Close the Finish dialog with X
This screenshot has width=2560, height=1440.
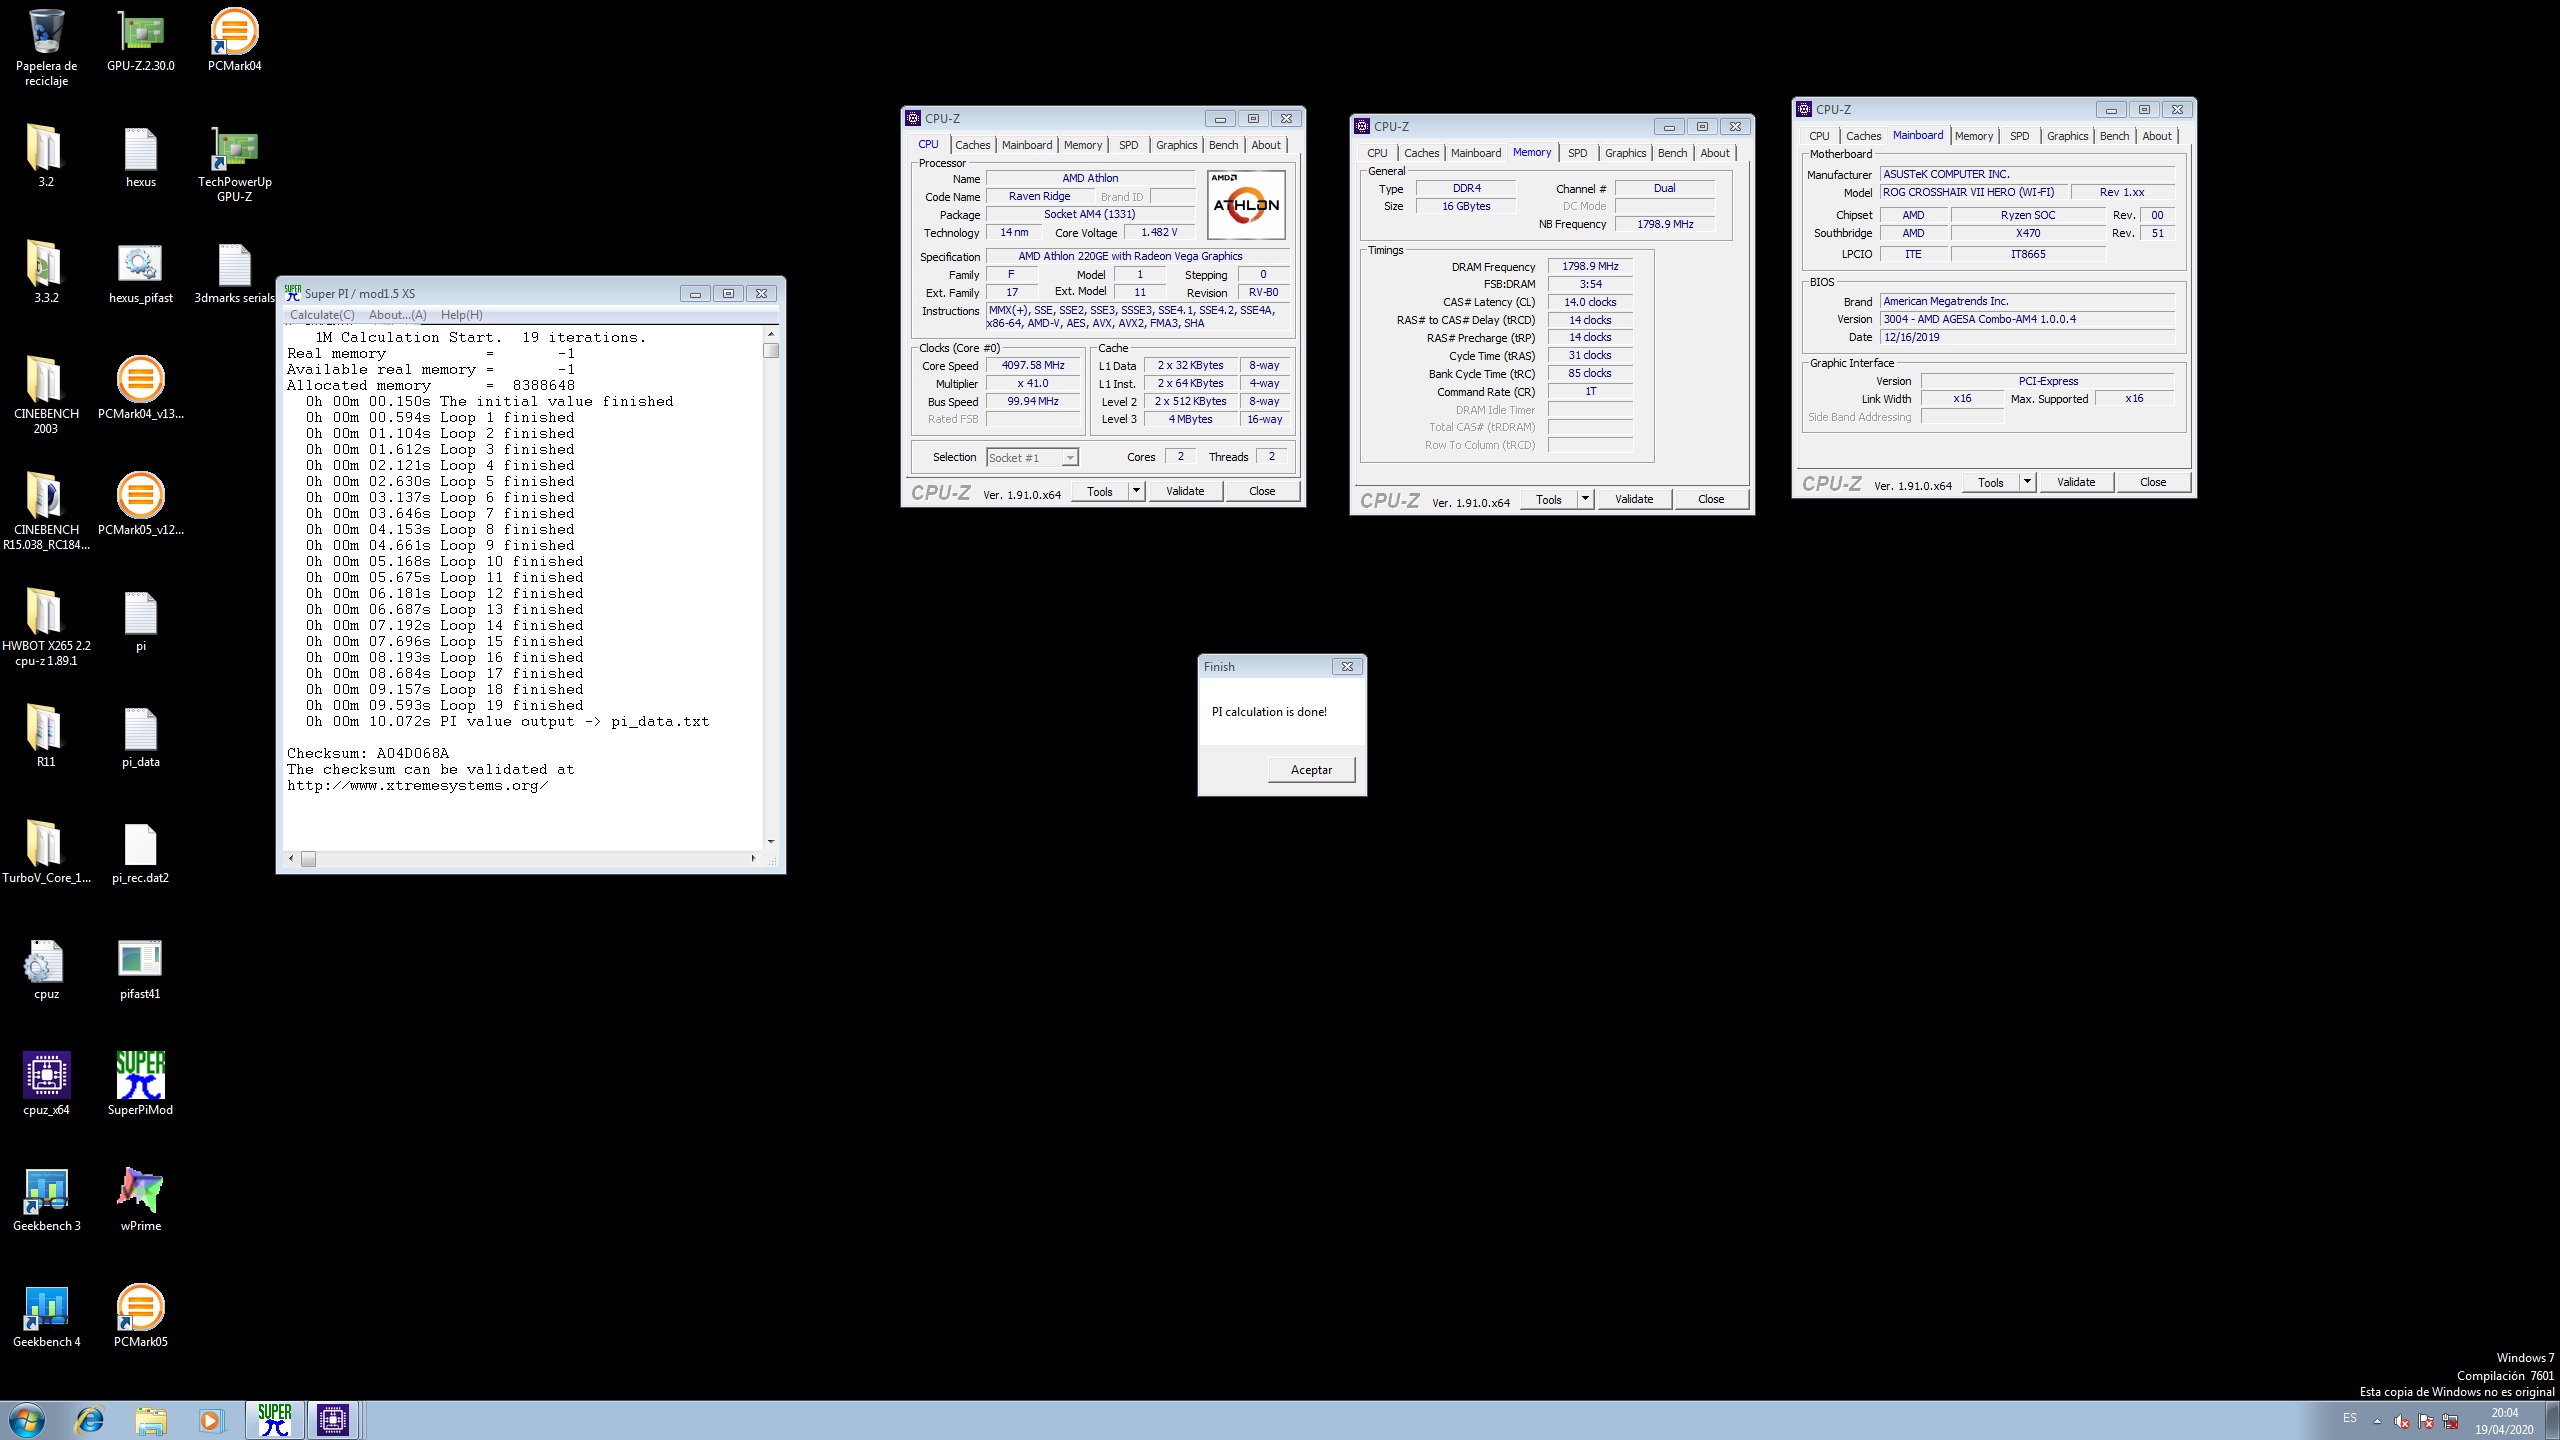pyautogui.click(x=1347, y=667)
